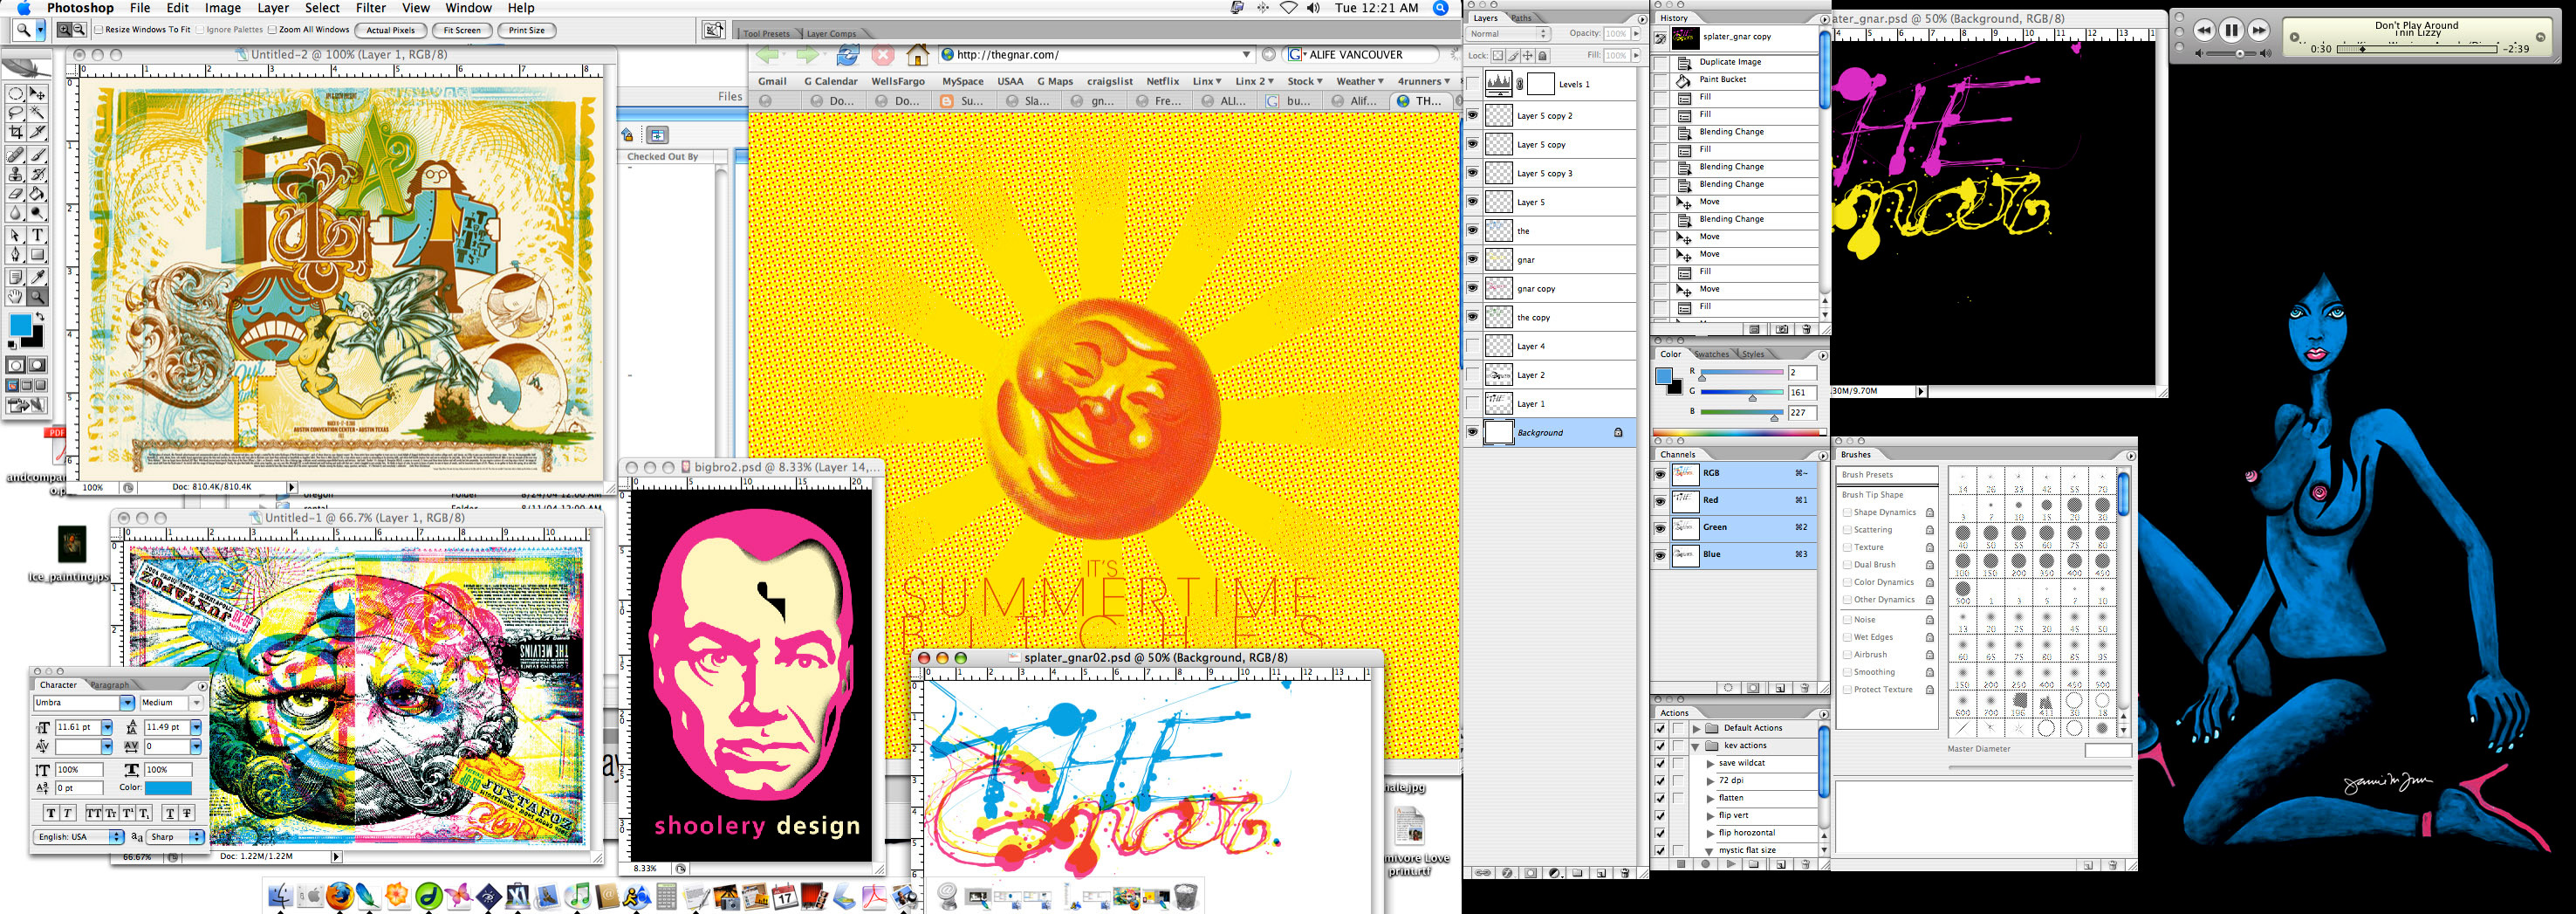Viewport: 2576px width, 914px height.
Task: Select the Crop tool
Action: click(16, 132)
